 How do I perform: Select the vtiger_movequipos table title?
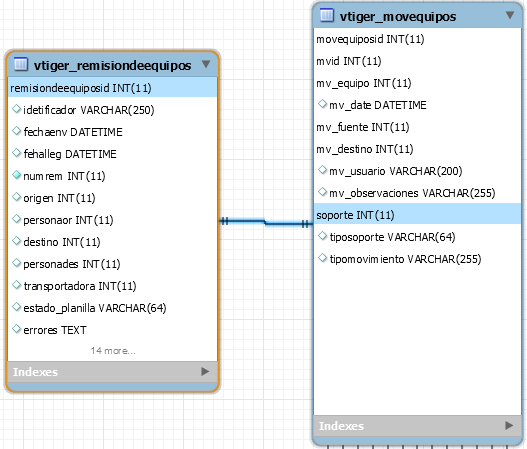(398, 16)
